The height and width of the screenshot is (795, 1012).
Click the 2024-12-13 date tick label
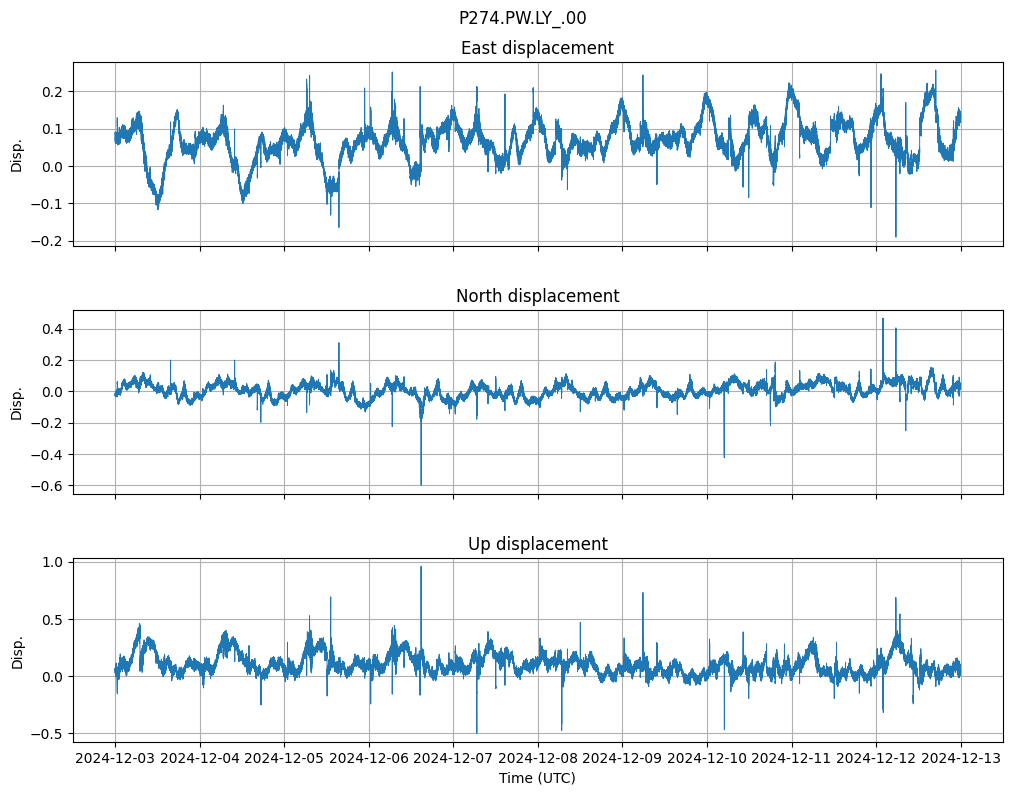pos(962,759)
